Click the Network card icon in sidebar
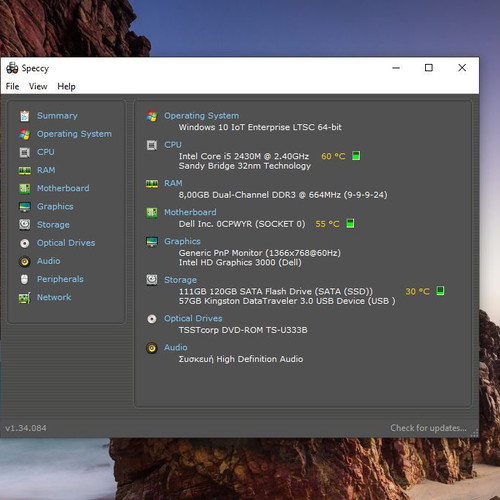The image size is (500, 500). 24,298
